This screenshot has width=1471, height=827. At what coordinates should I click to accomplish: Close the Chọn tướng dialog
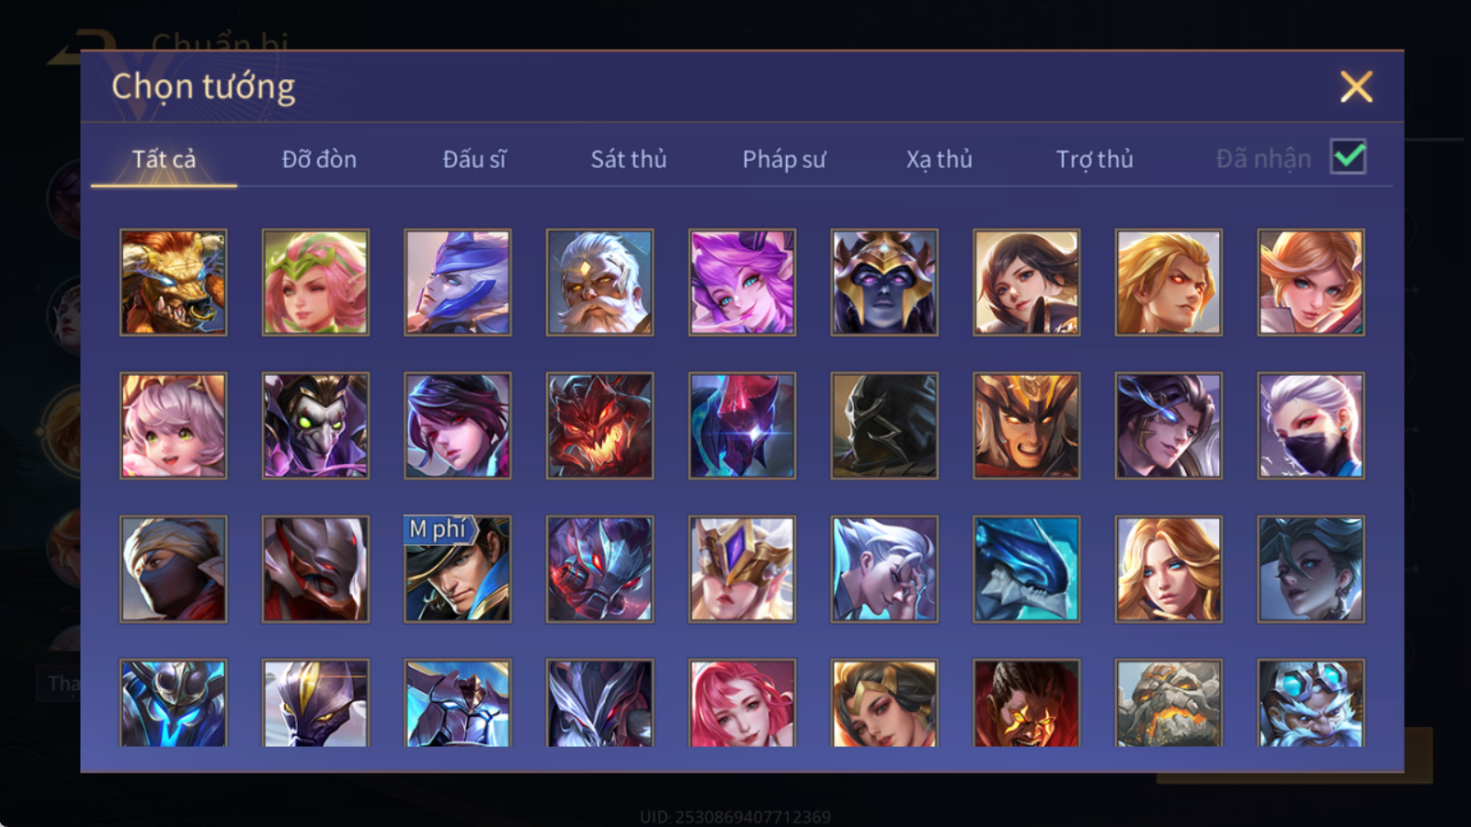click(x=1356, y=87)
